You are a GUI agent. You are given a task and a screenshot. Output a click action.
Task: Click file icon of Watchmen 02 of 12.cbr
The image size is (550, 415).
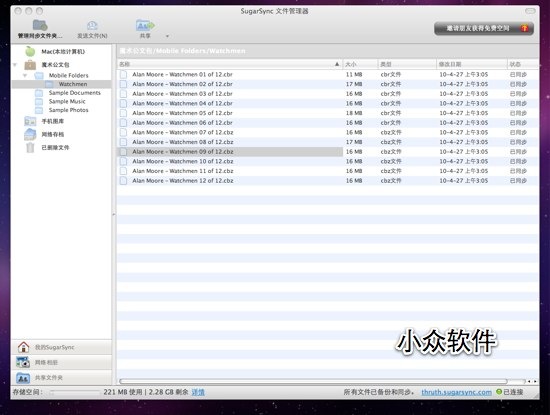pos(123,84)
